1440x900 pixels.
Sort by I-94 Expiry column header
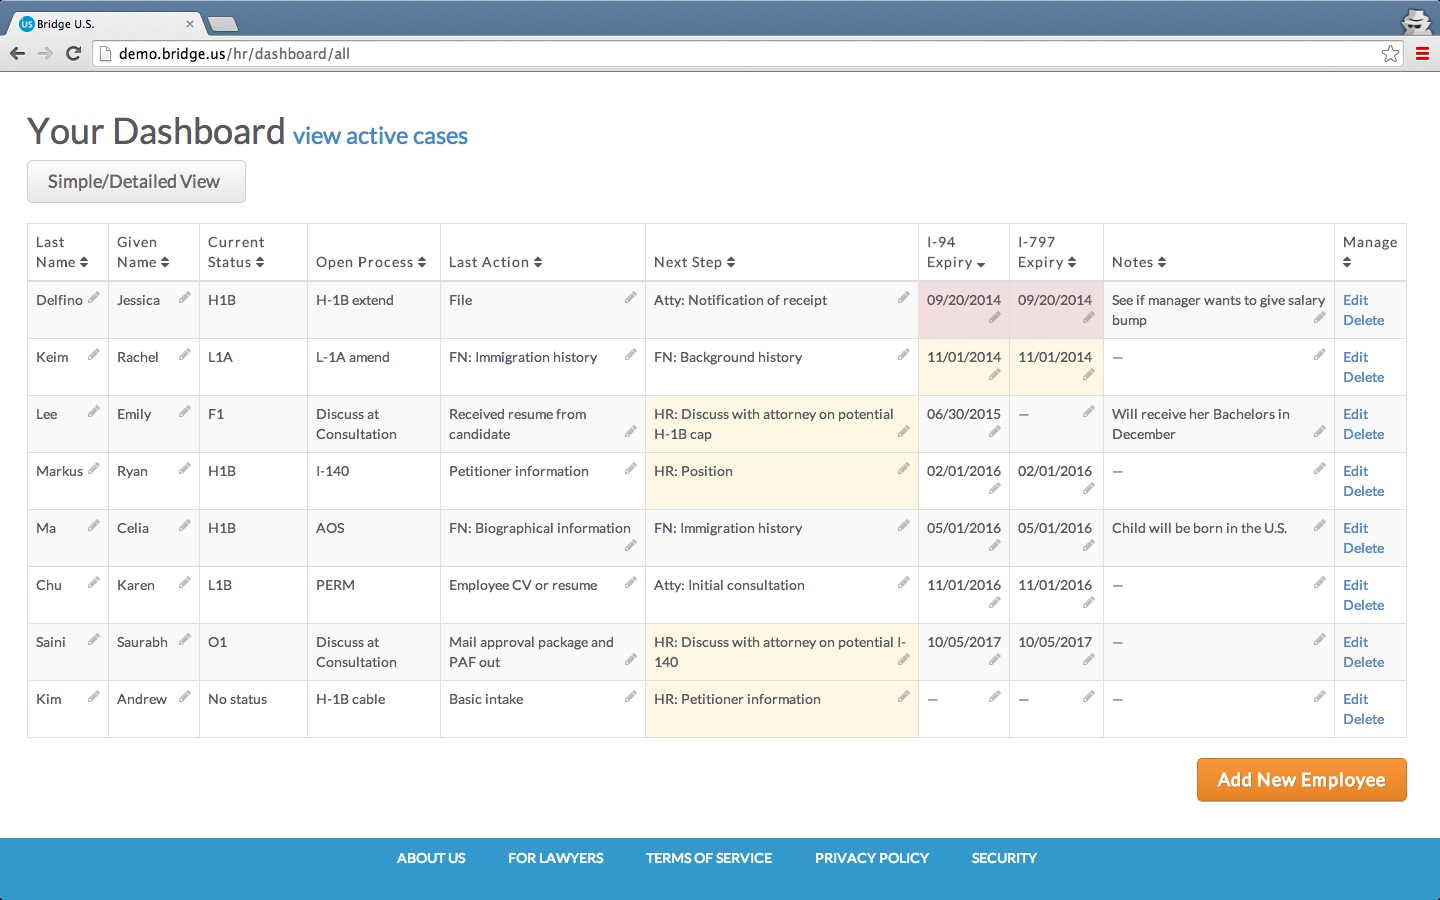(956, 252)
